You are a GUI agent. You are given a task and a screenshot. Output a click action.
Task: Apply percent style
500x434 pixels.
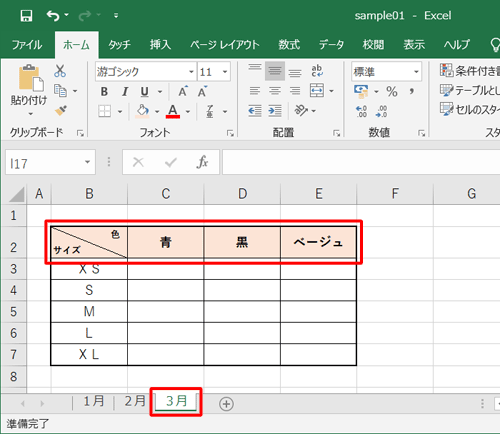coord(392,91)
